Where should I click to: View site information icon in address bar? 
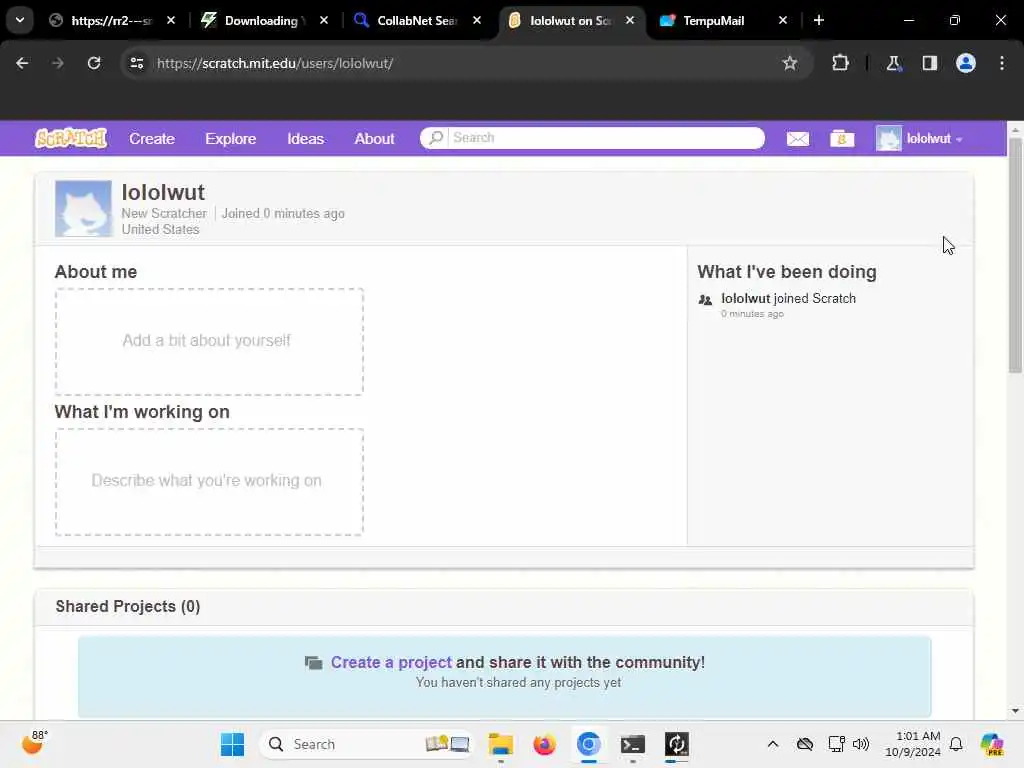pos(136,63)
